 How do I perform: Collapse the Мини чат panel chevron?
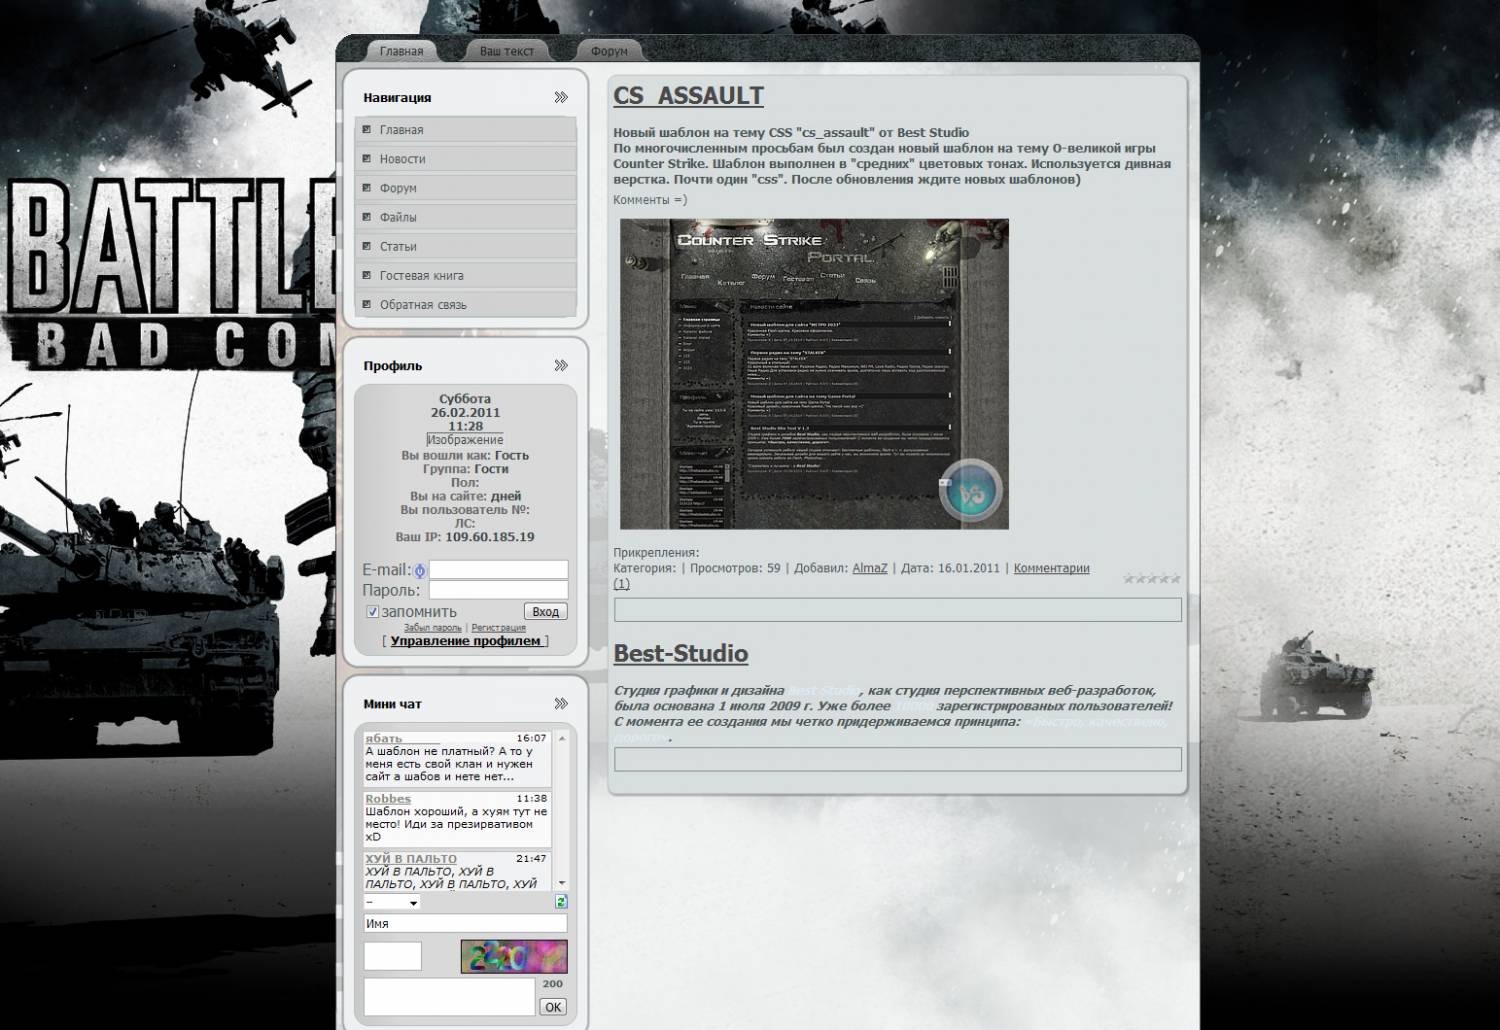tap(561, 703)
